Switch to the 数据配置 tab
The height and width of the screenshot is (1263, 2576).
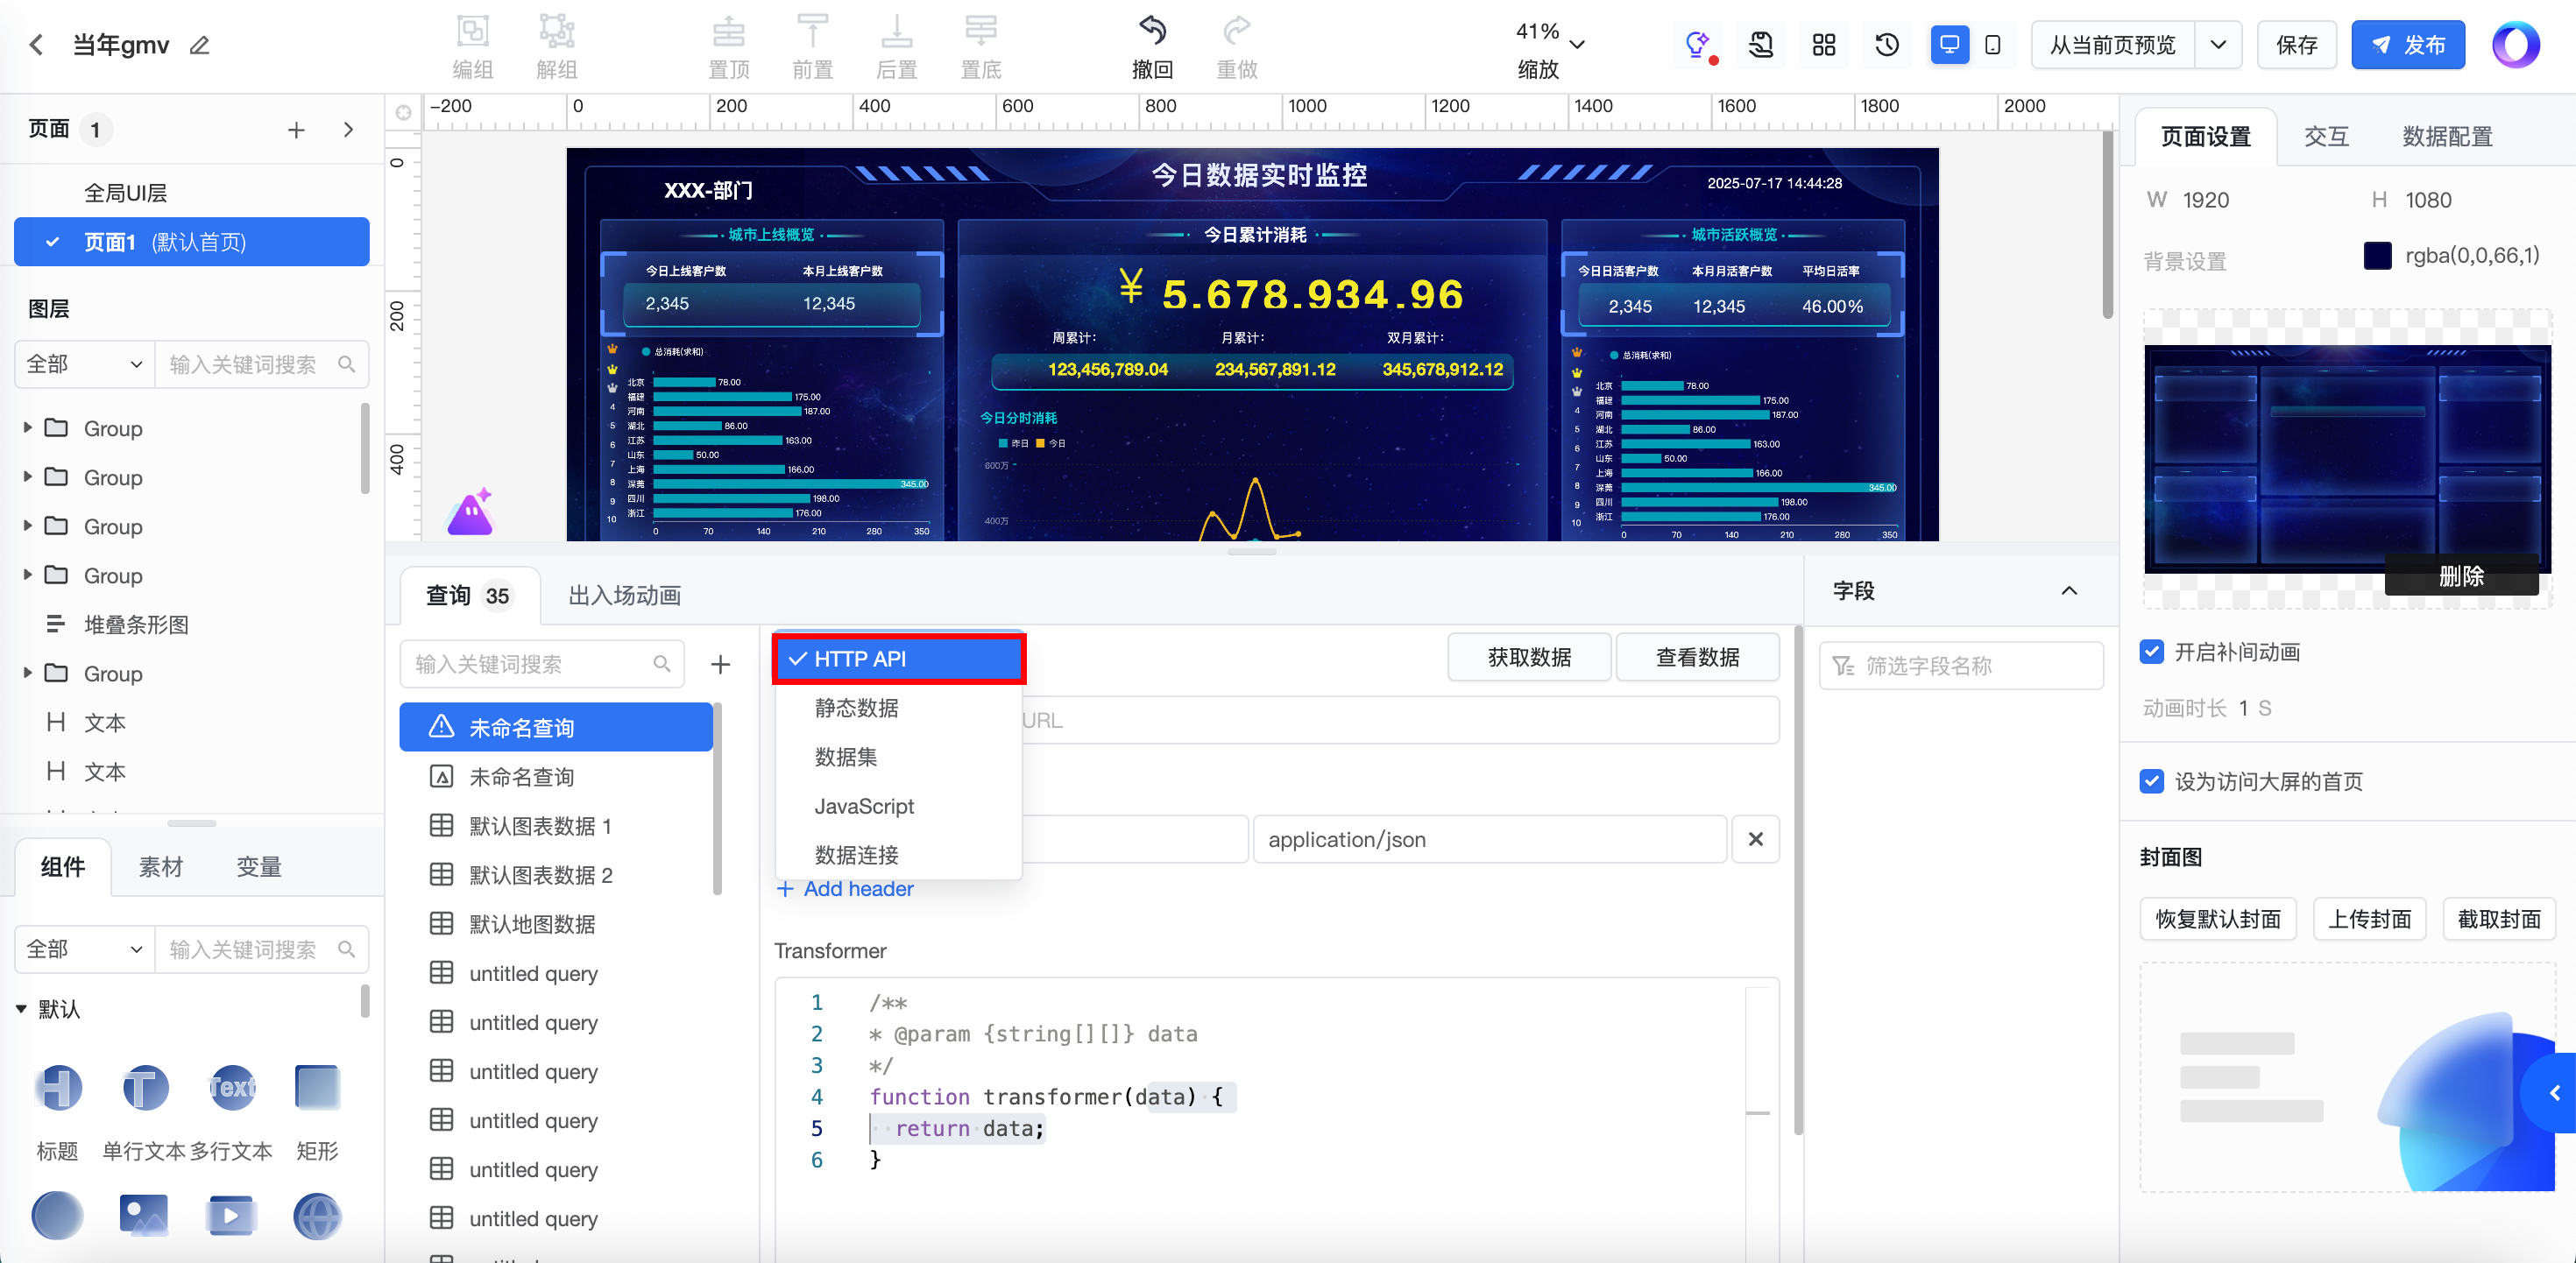(x=2446, y=137)
